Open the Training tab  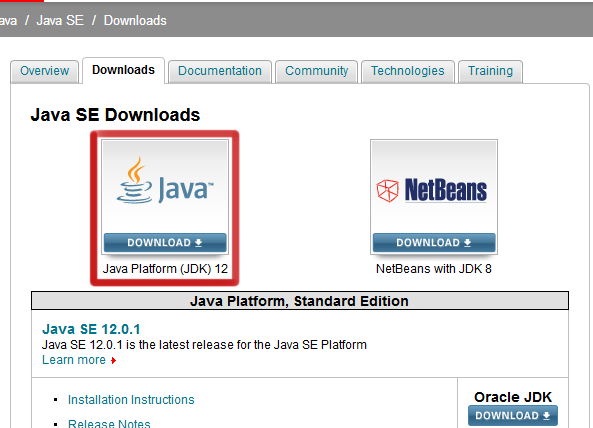click(x=490, y=71)
